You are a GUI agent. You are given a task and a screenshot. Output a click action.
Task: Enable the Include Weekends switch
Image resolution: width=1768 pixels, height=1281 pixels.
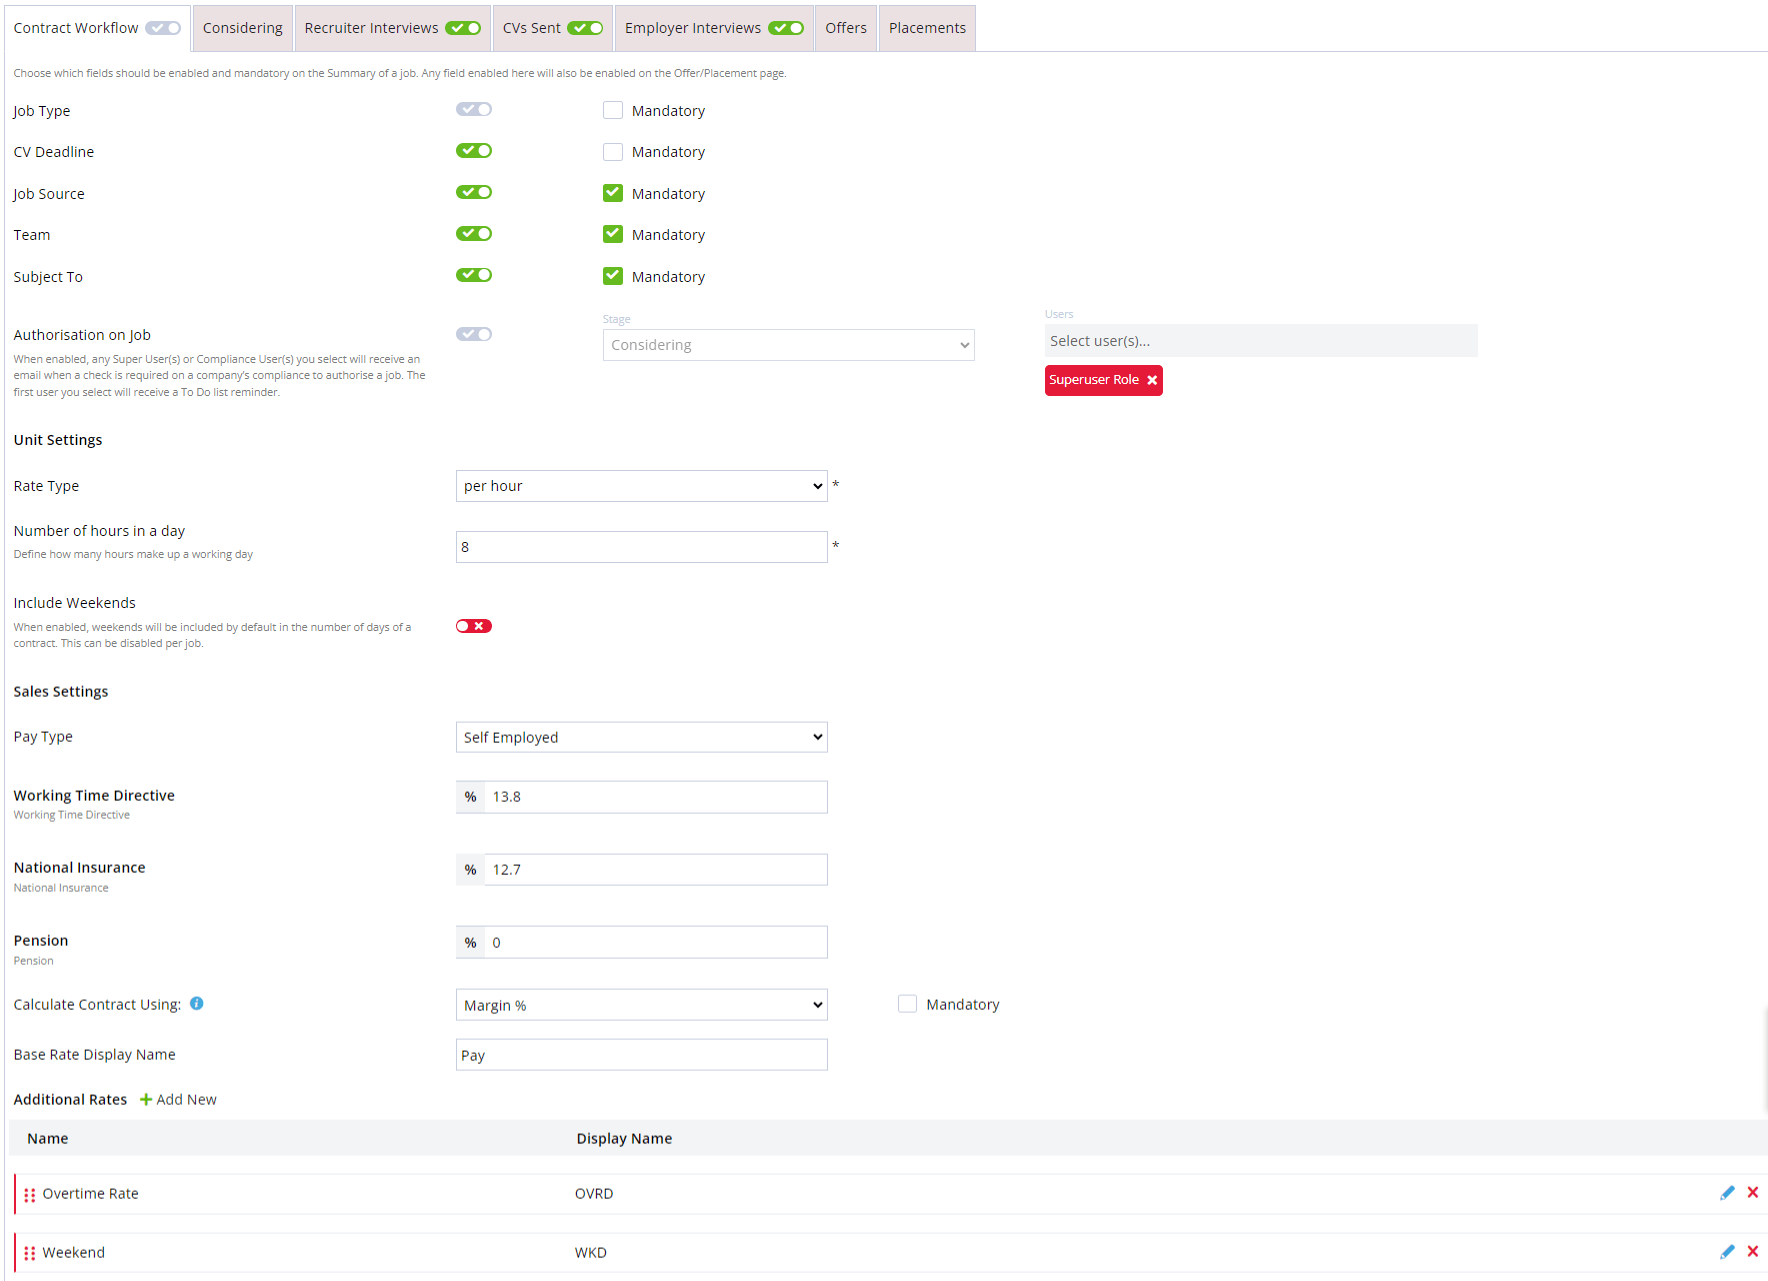click(x=473, y=625)
